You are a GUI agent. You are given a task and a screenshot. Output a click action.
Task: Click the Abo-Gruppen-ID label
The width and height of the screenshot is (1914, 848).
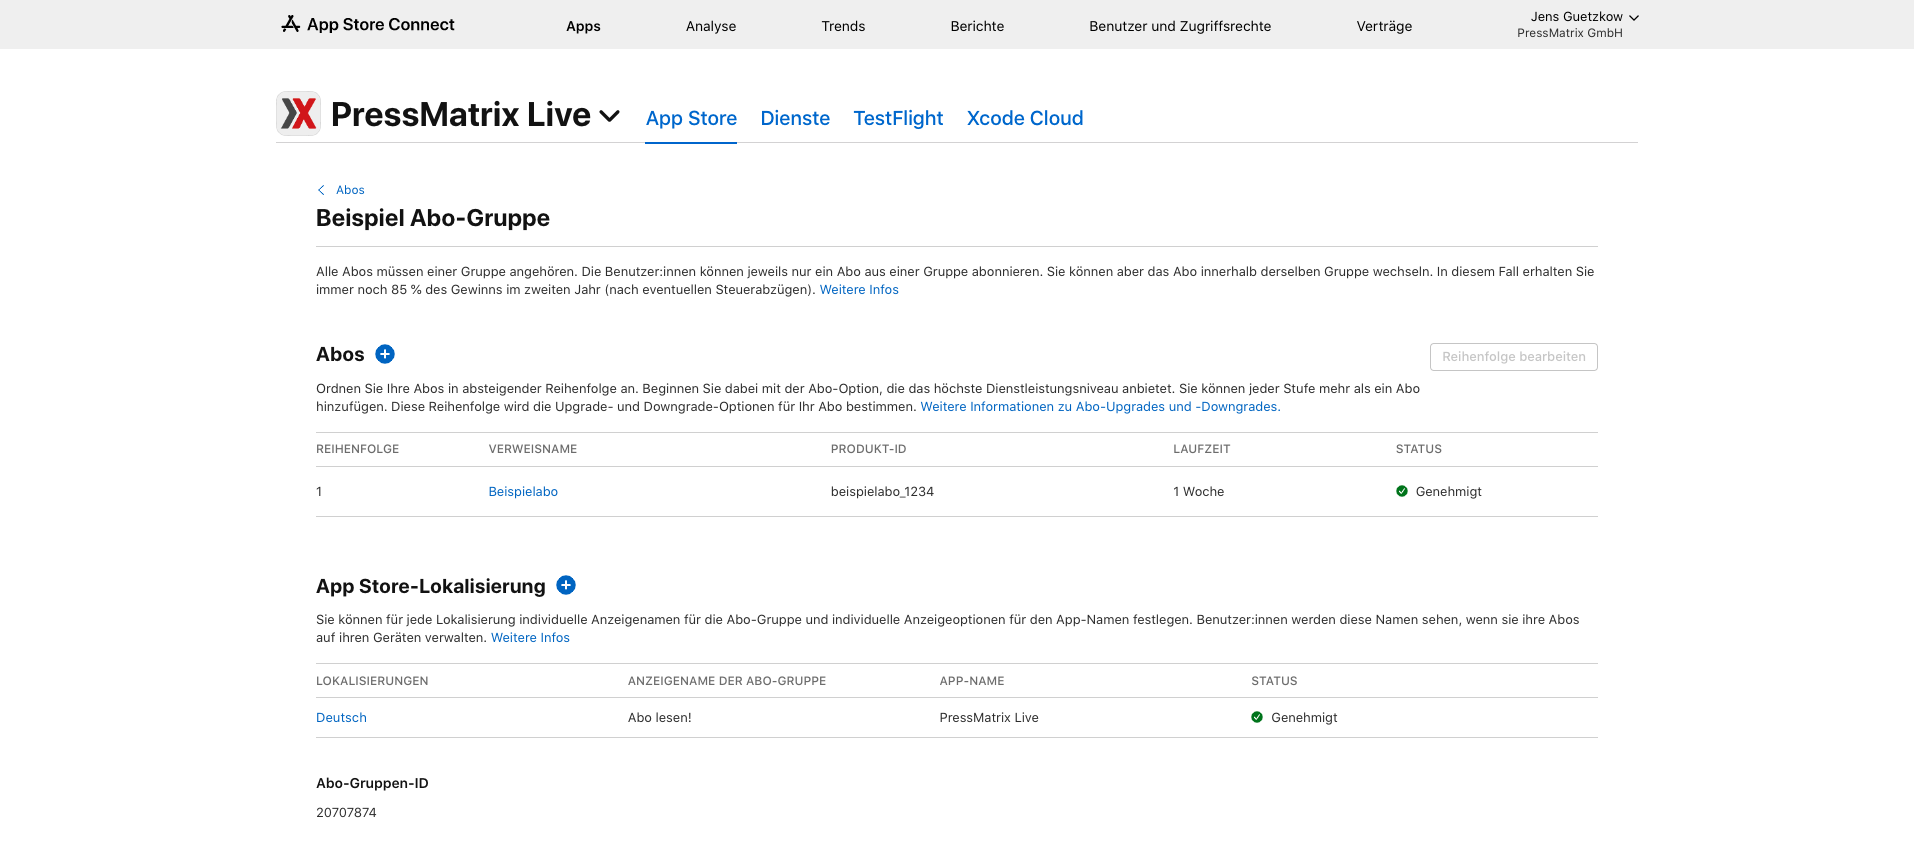372,783
